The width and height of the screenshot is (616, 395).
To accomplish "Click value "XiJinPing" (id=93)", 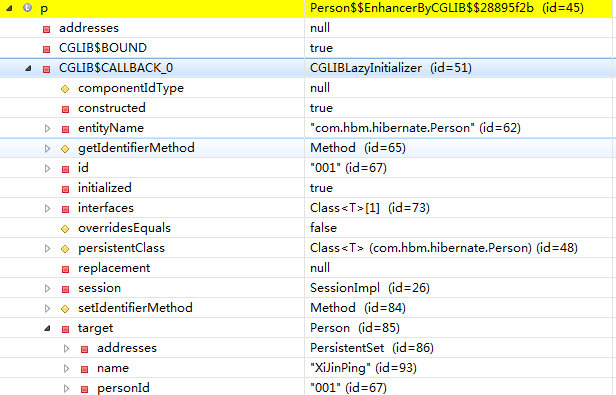I will point(363,368).
